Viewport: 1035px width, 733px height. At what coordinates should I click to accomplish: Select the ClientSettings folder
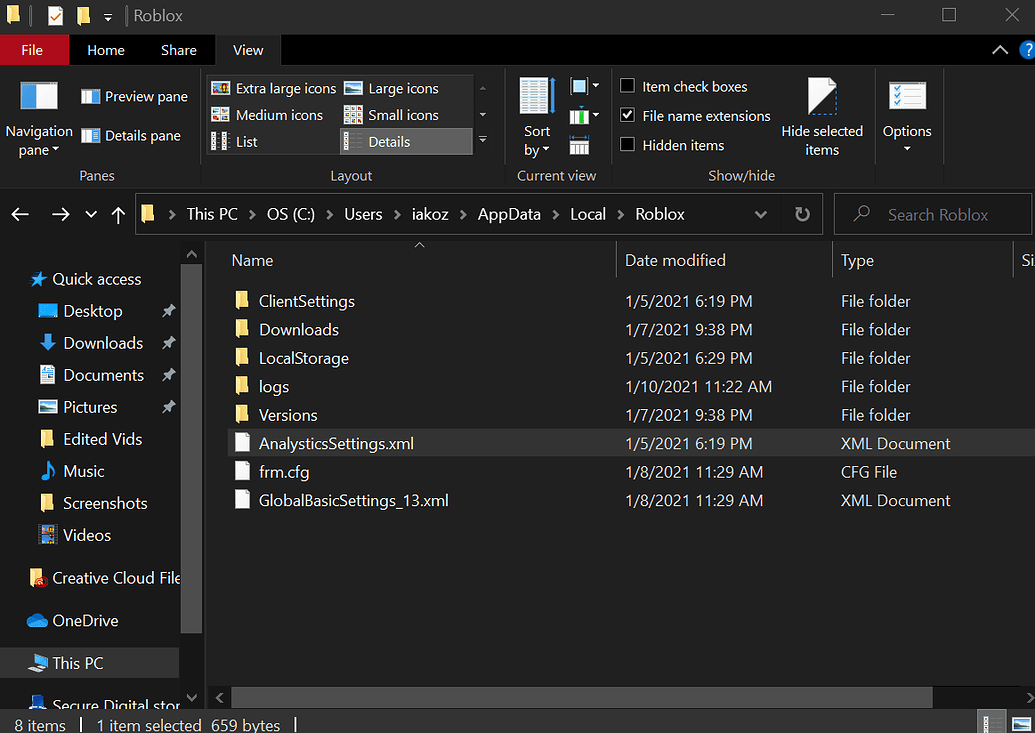306,301
